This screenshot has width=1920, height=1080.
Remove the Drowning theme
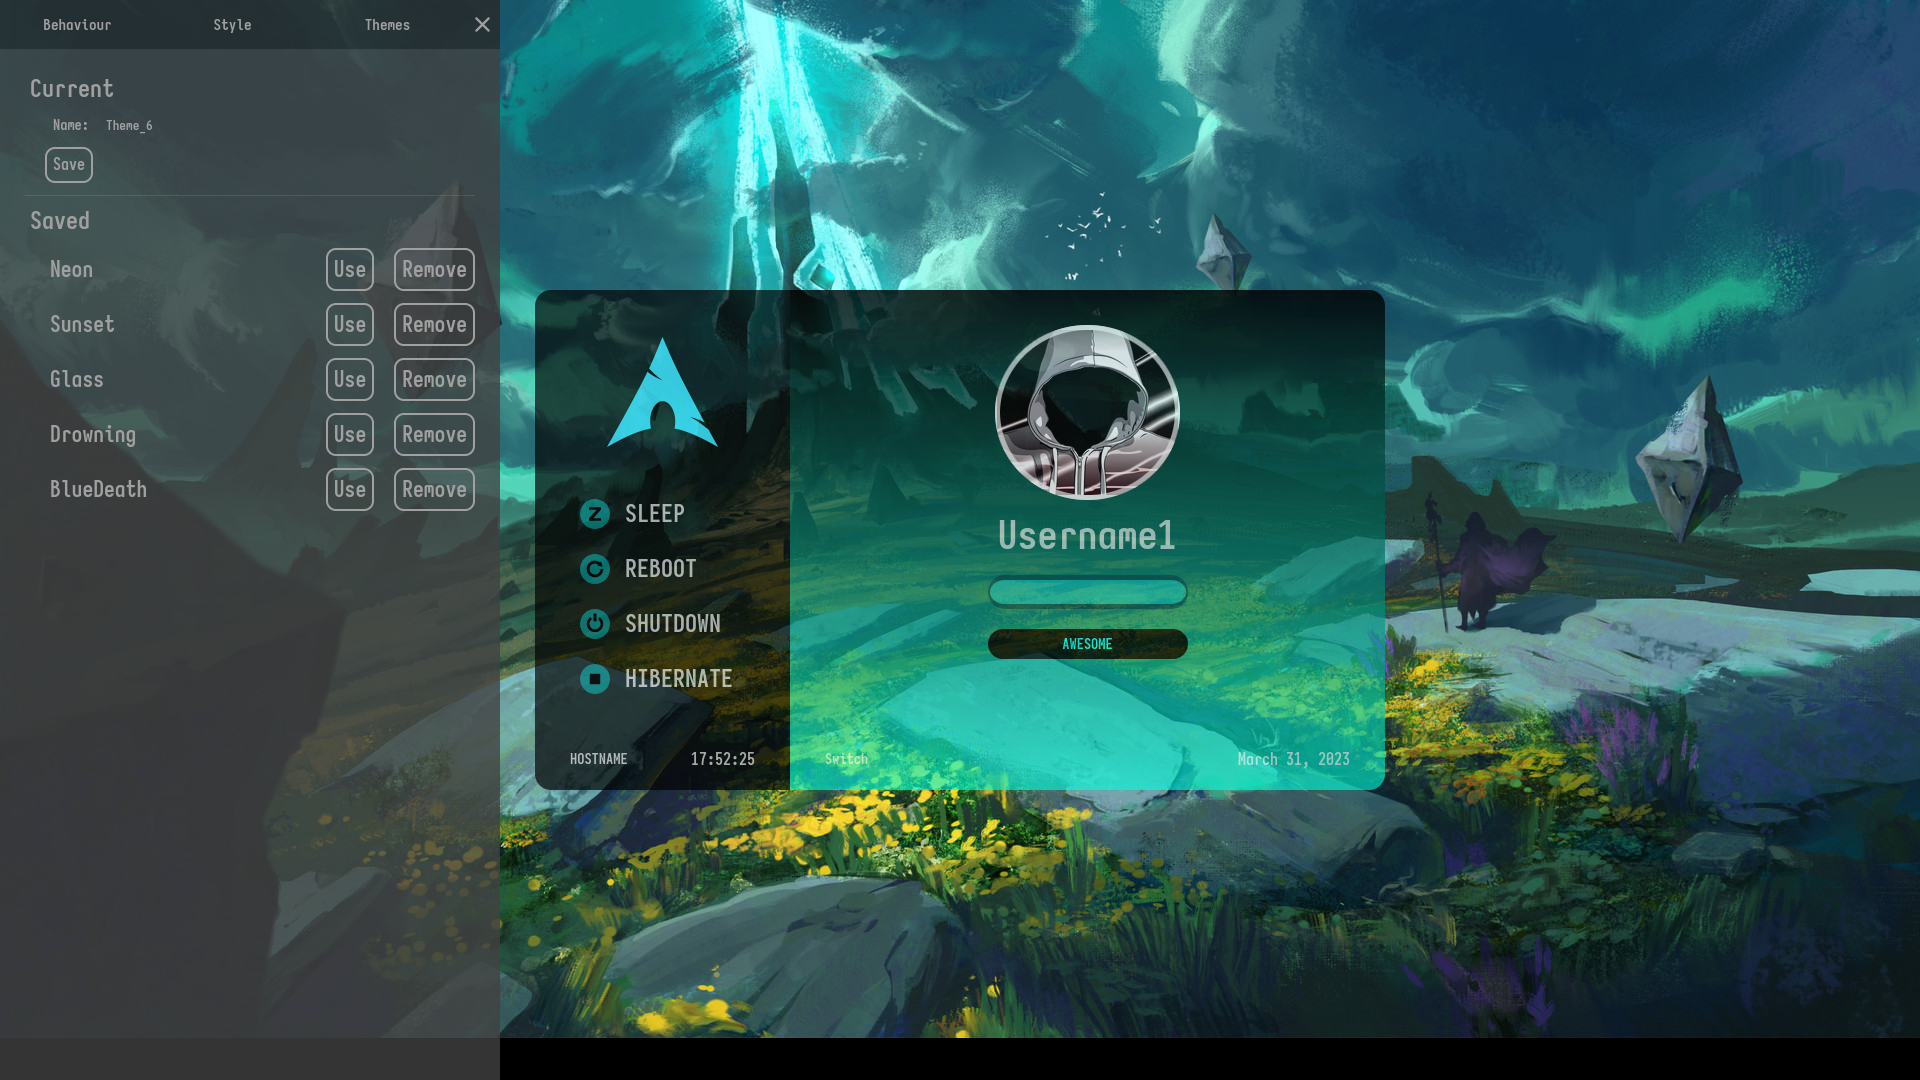[x=434, y=435]
